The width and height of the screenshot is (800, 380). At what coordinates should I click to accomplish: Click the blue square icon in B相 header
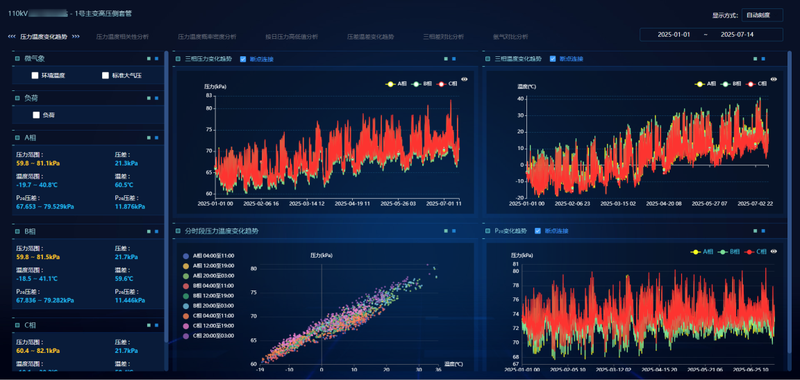tap(157, 231)
